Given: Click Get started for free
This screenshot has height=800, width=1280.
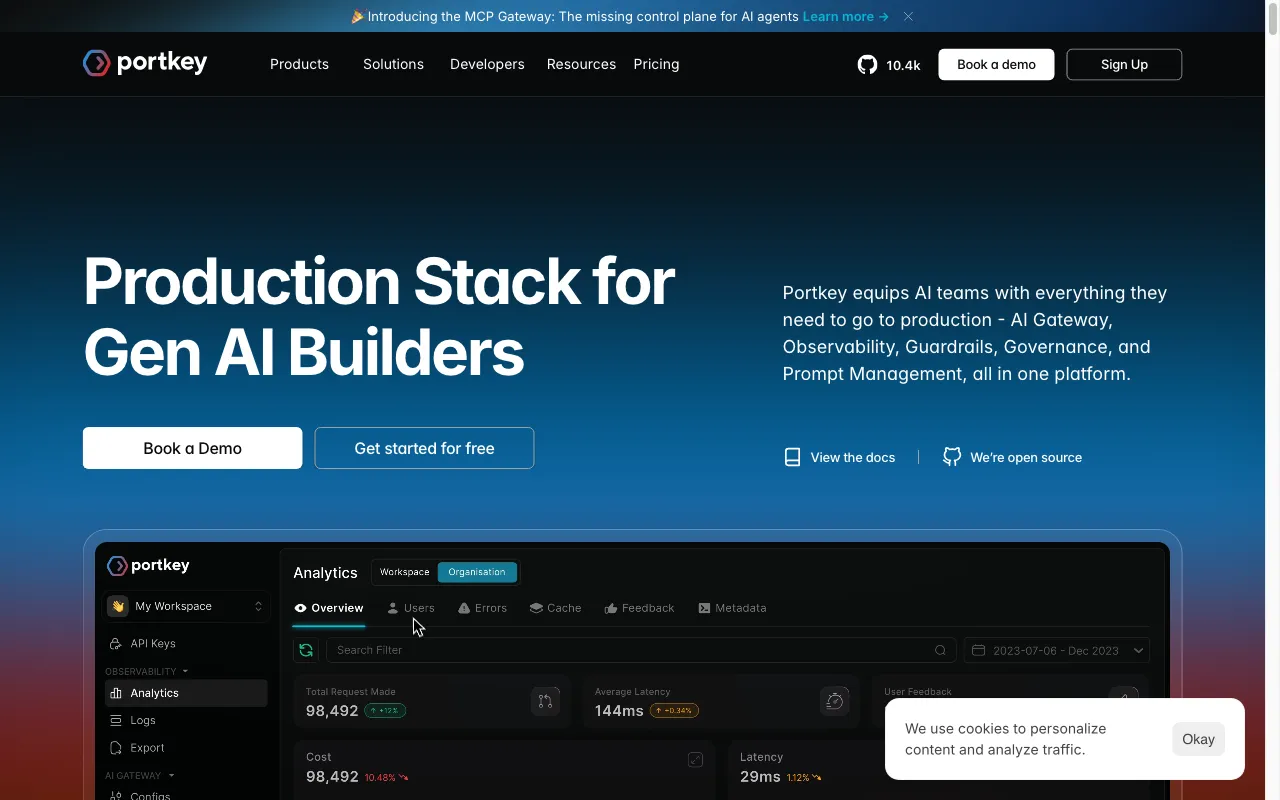Looking at the screenshot, I should coord(424,448).
